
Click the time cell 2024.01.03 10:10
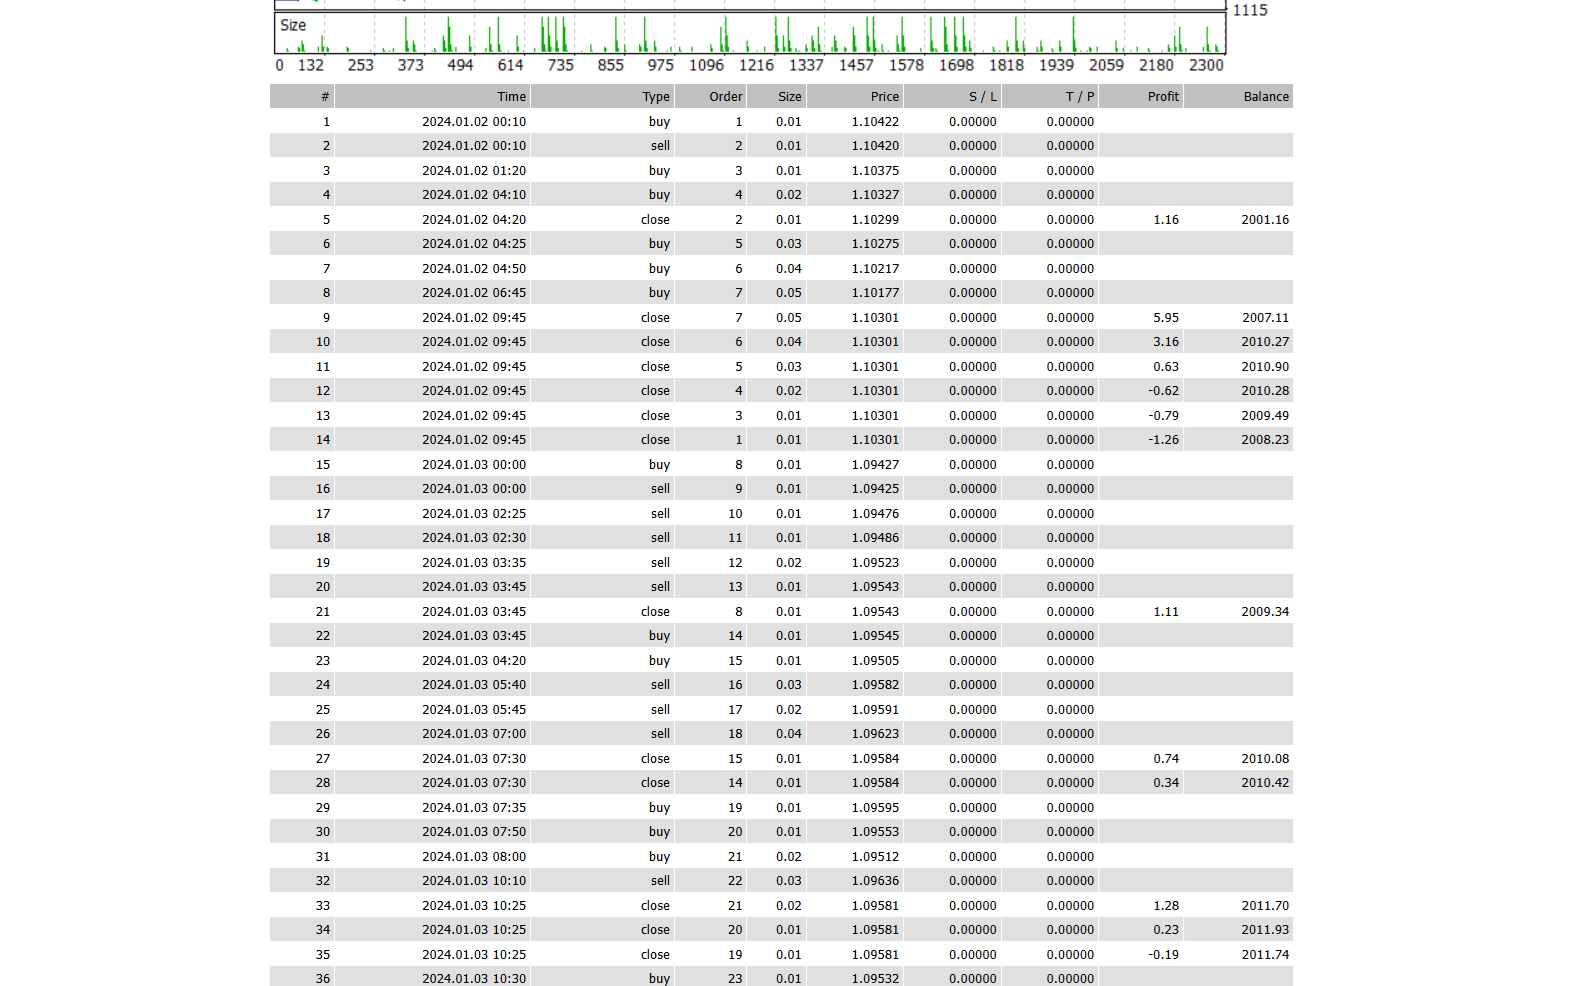pyautogui.click(x=473, y=881)
